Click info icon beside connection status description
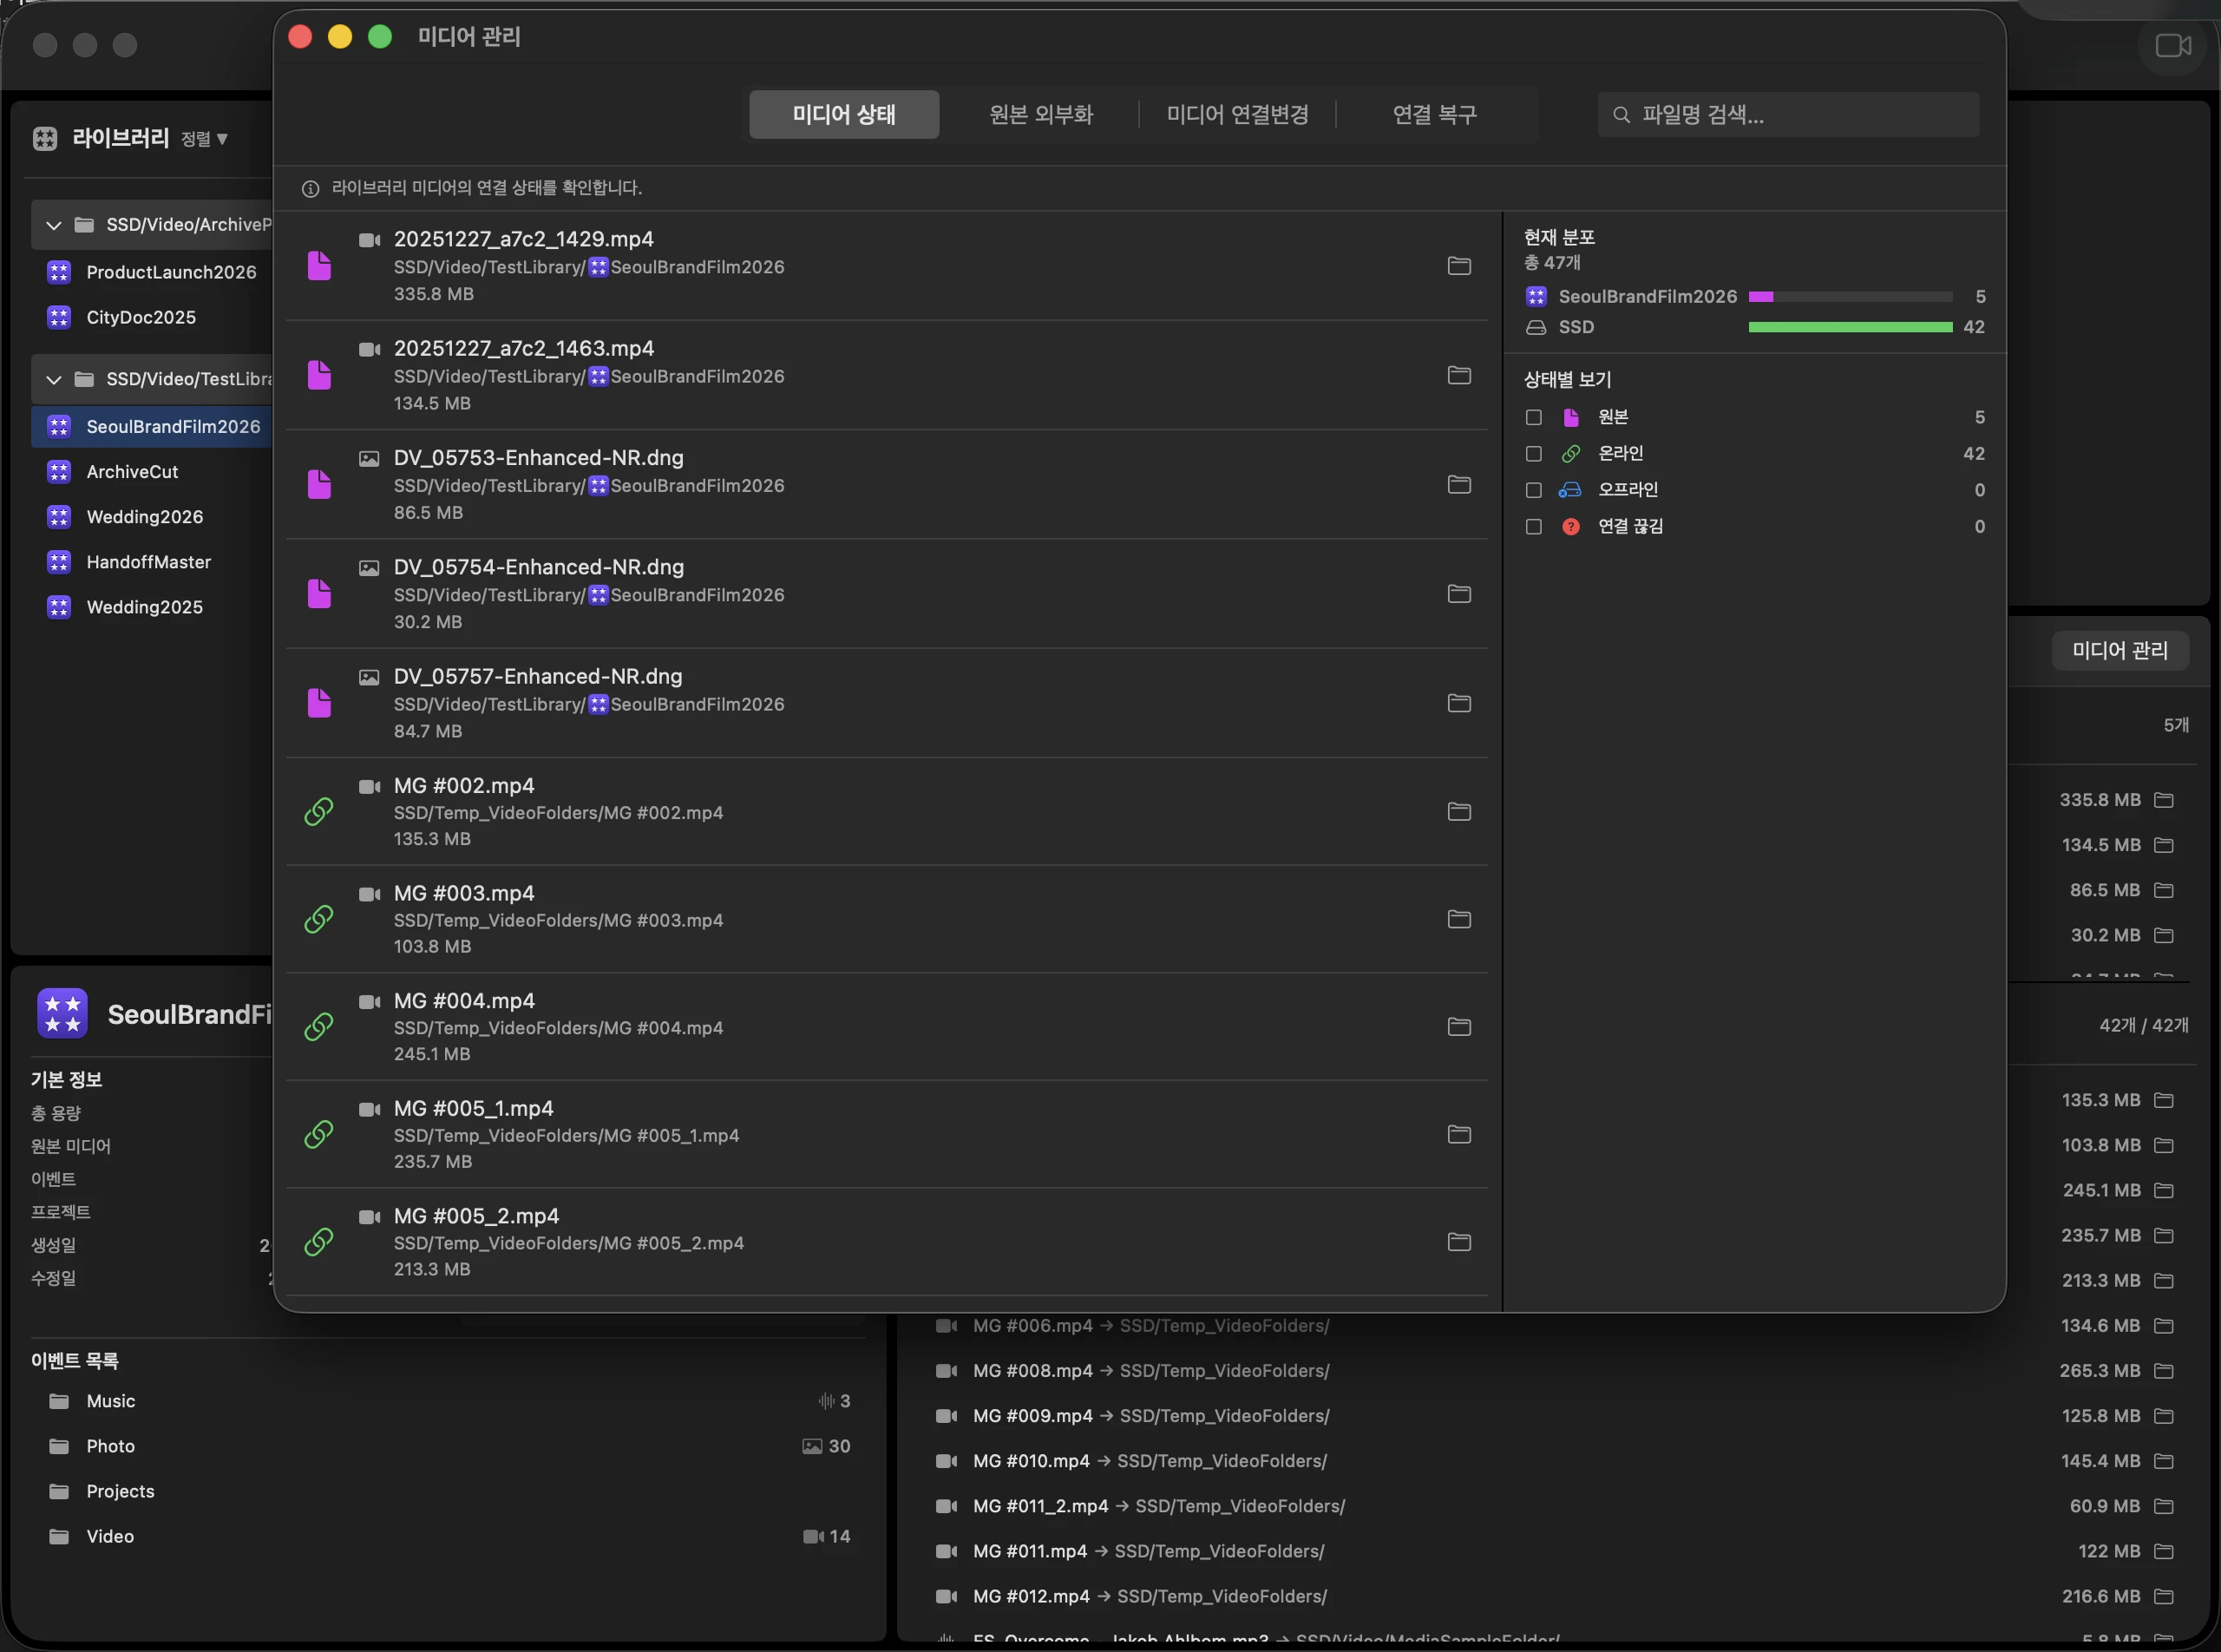 point(311,189)
